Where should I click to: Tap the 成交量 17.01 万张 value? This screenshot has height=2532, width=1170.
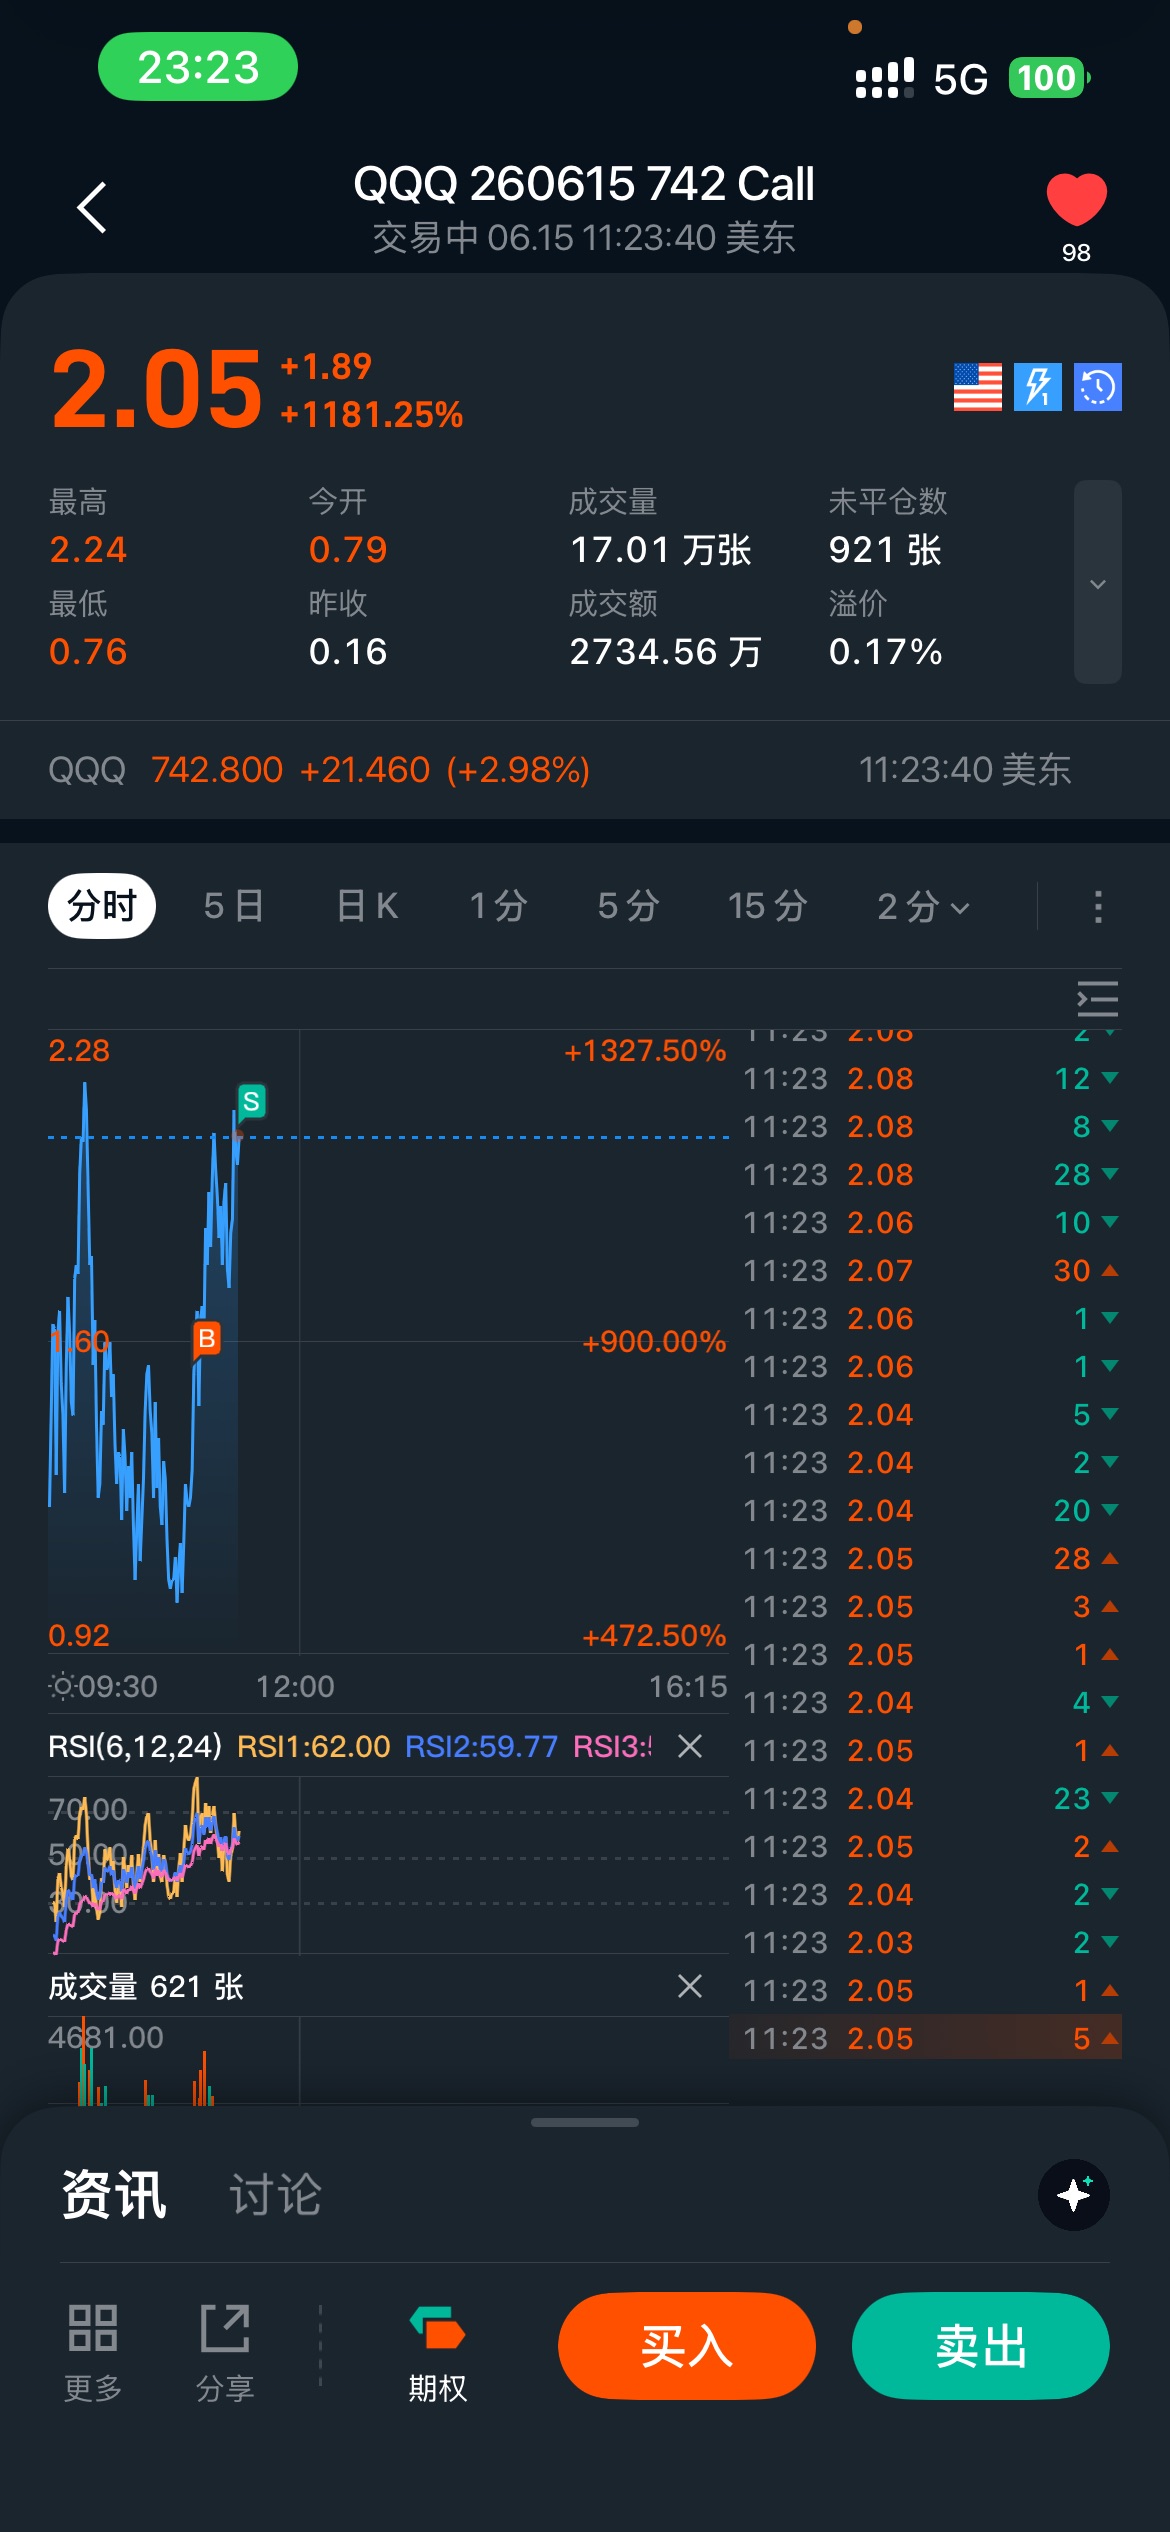(661, 550)
